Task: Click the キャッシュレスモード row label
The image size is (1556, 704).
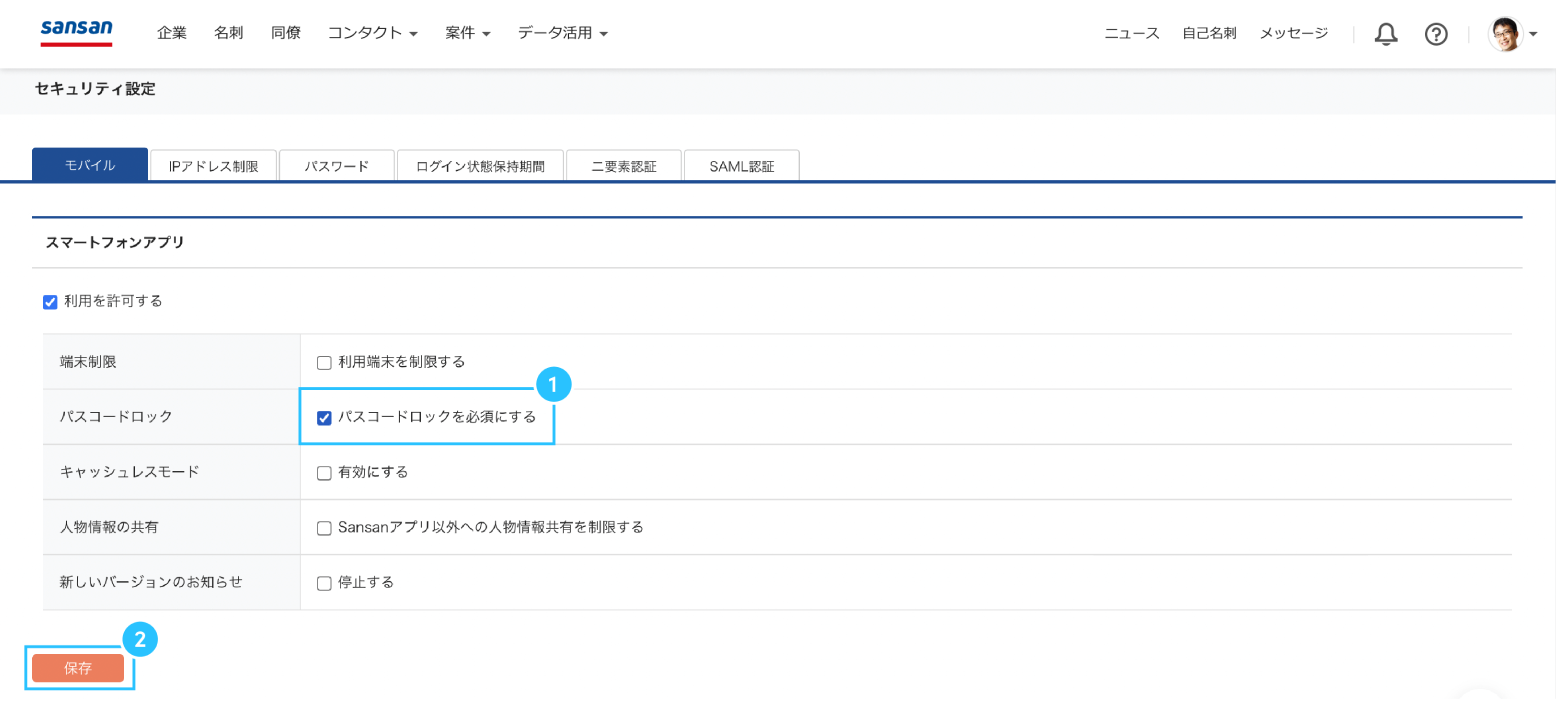Action: pos(130,472)
